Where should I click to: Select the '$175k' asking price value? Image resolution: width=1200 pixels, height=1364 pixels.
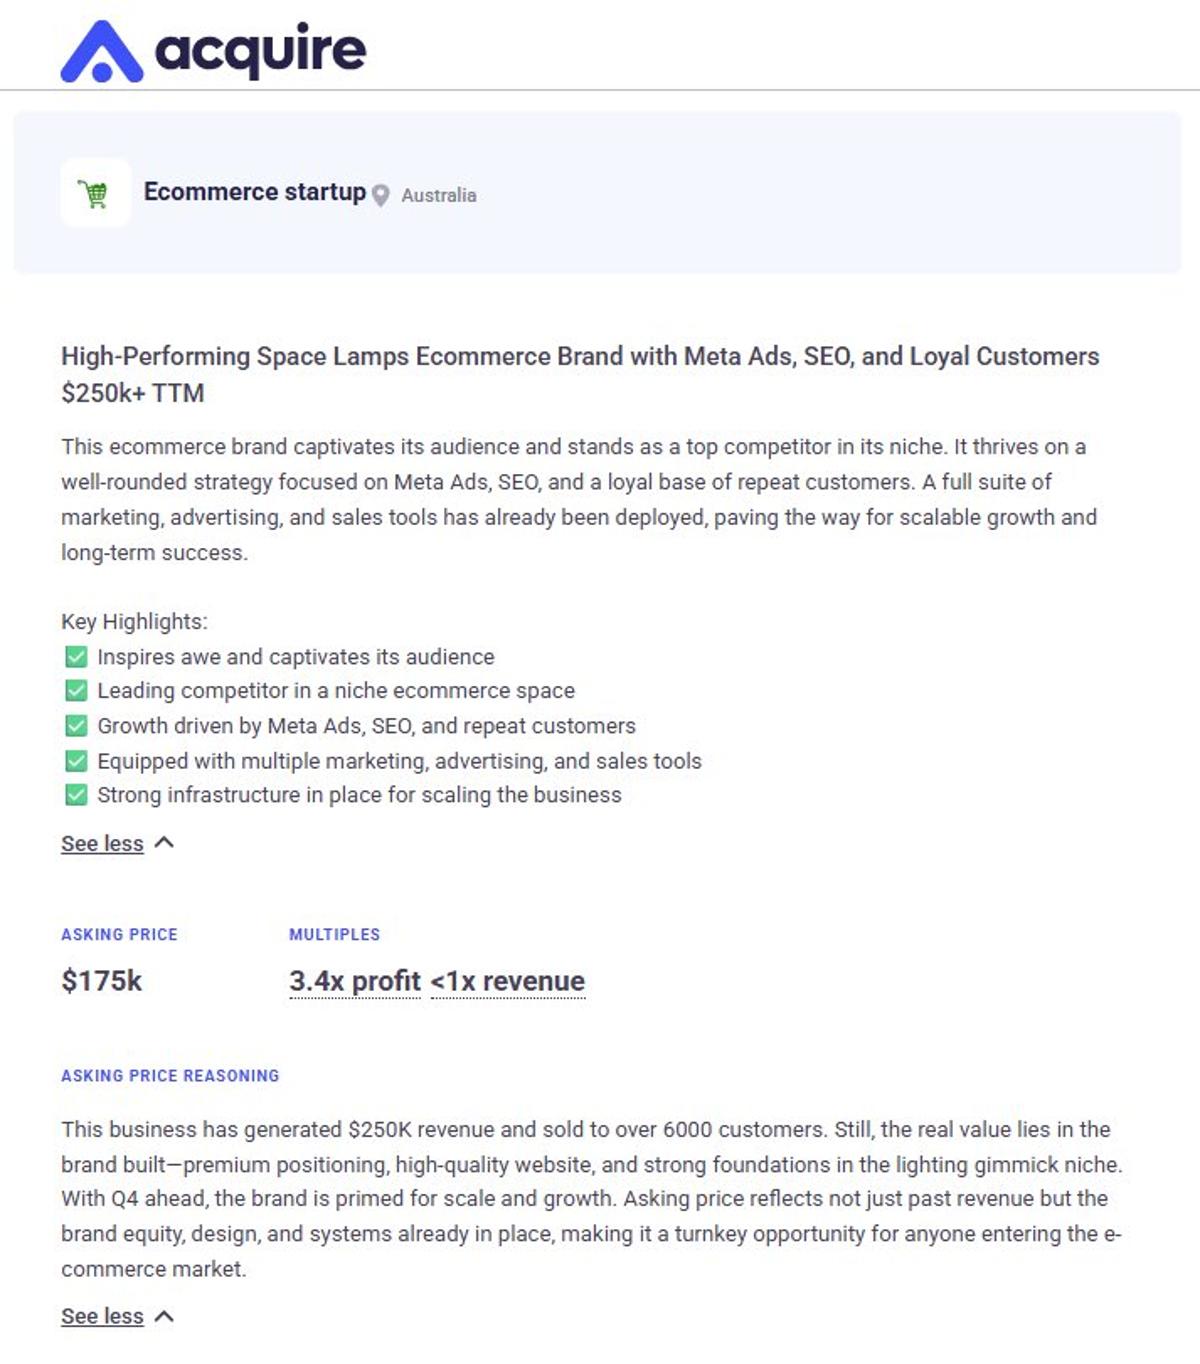[102, 981]
